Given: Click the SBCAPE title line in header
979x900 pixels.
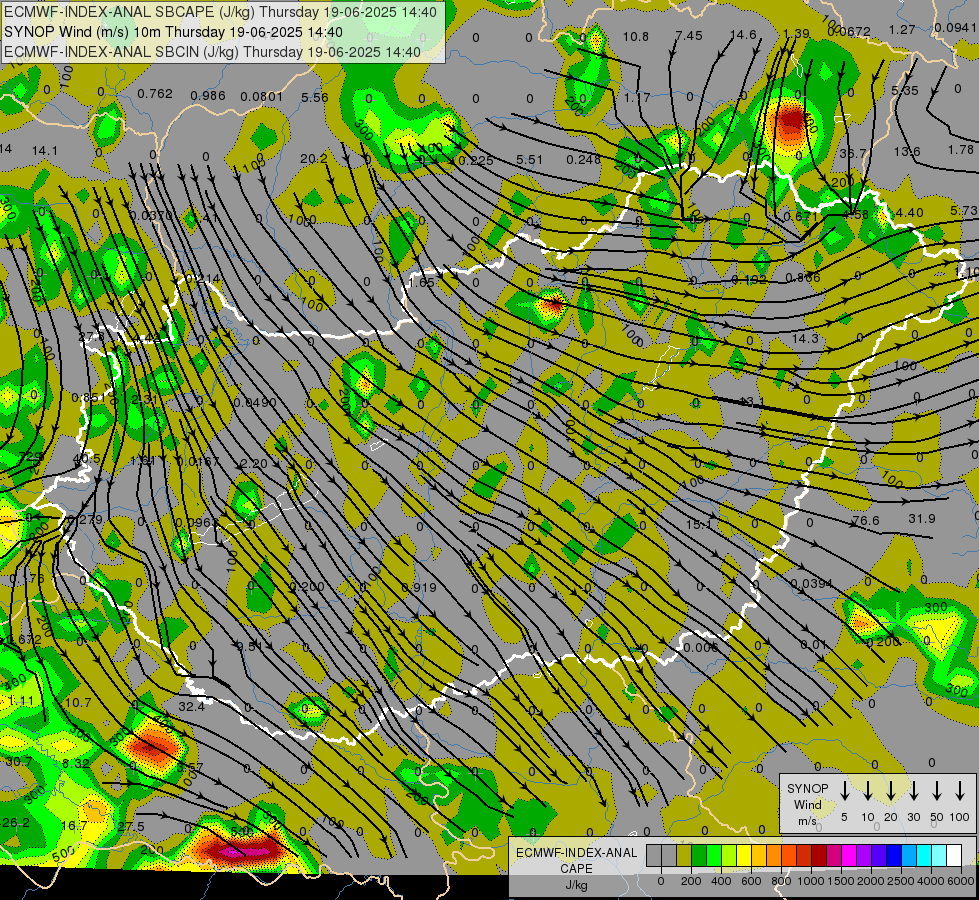Looking at the screenshot, I should (220, 12).
